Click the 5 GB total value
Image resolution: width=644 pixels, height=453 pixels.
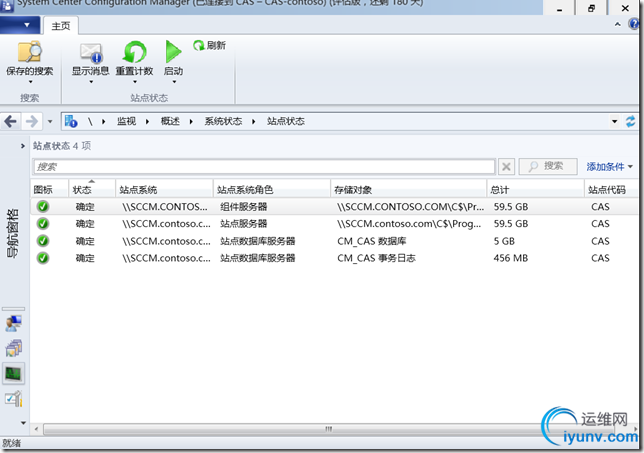tap(504, 241)
